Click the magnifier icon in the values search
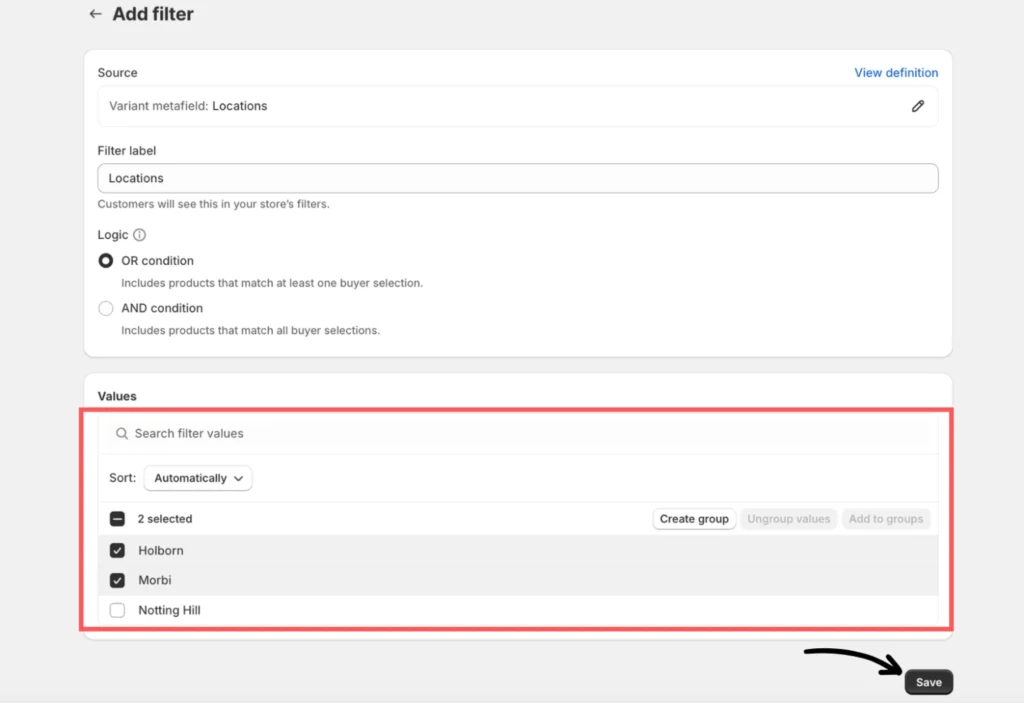 click(122, 434)
